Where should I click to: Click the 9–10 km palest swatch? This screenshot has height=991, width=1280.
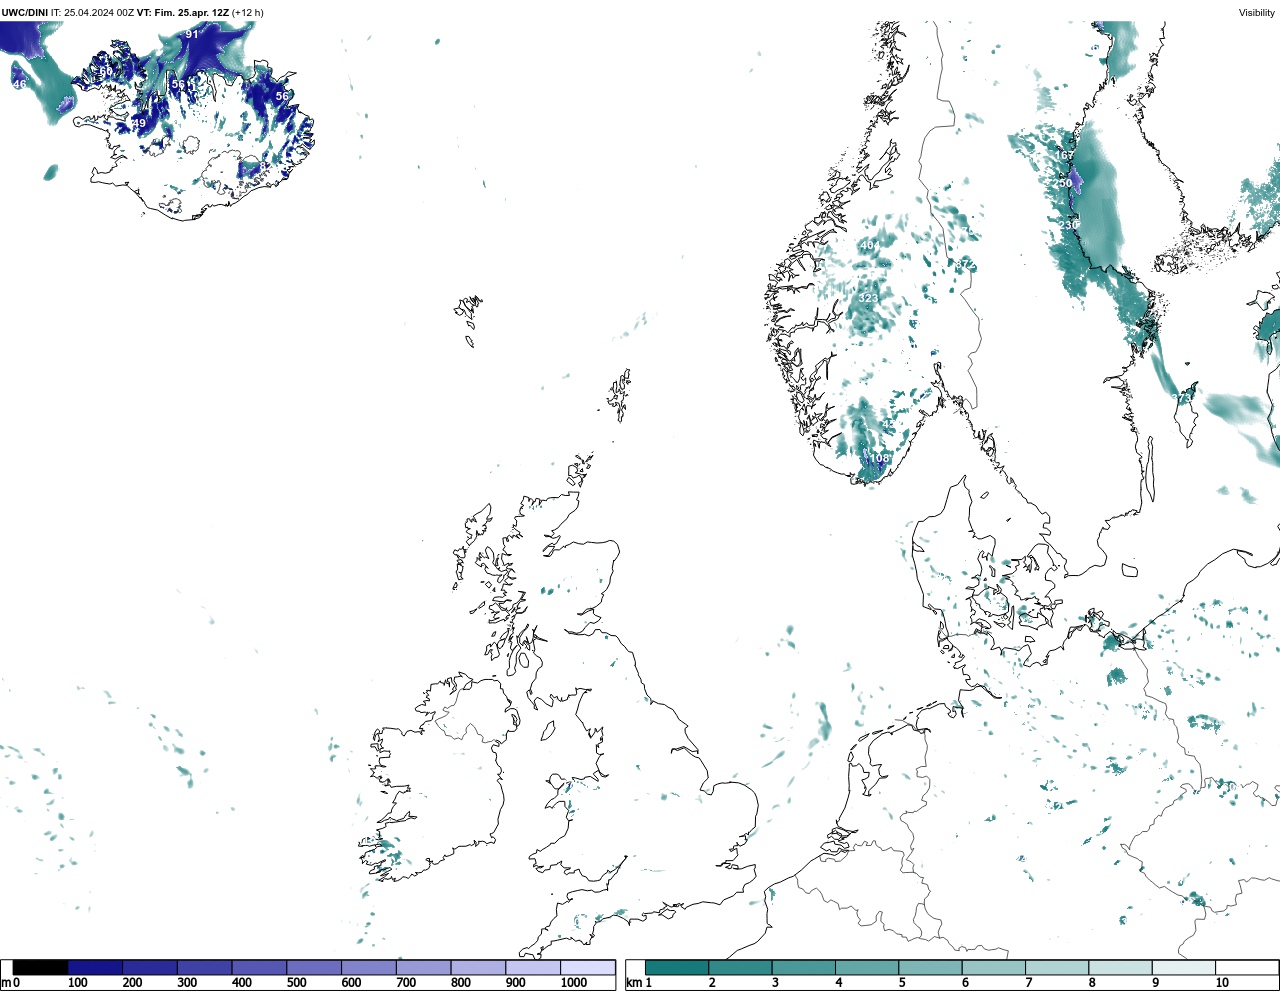click(1183, 967)
